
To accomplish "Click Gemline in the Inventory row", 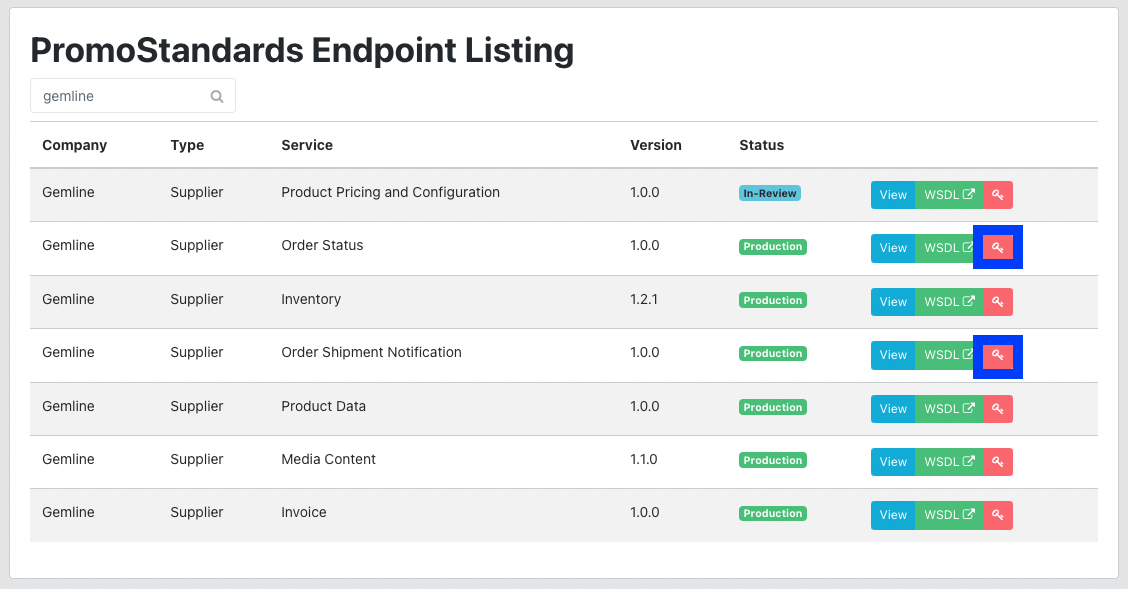I will pos(68,299).
